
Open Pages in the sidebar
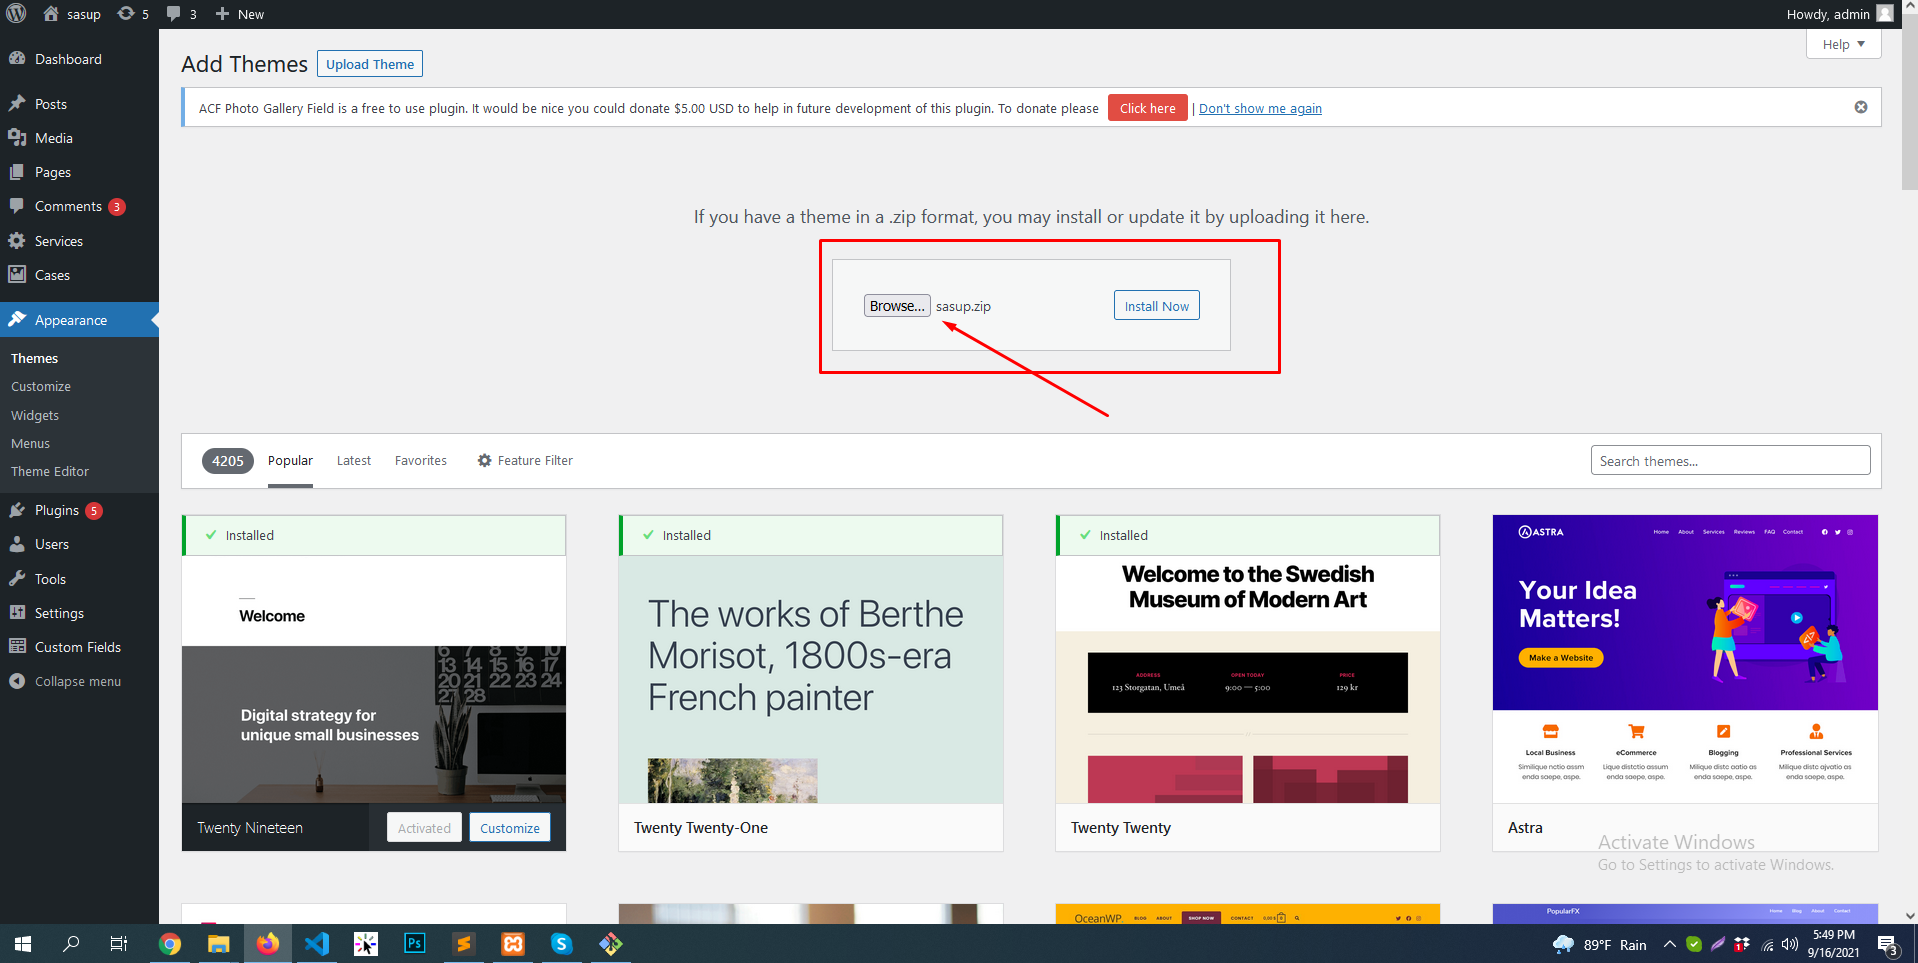click(53, 172)
